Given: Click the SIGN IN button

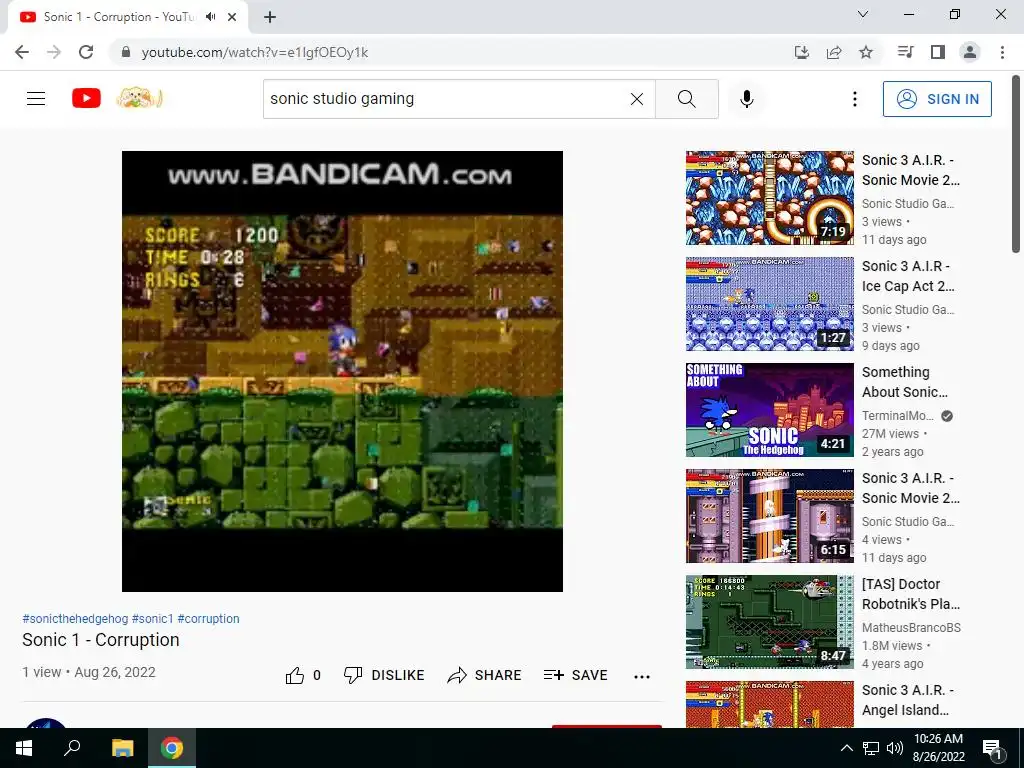Looking at the screenshot, I should click(x=937, y=99).
